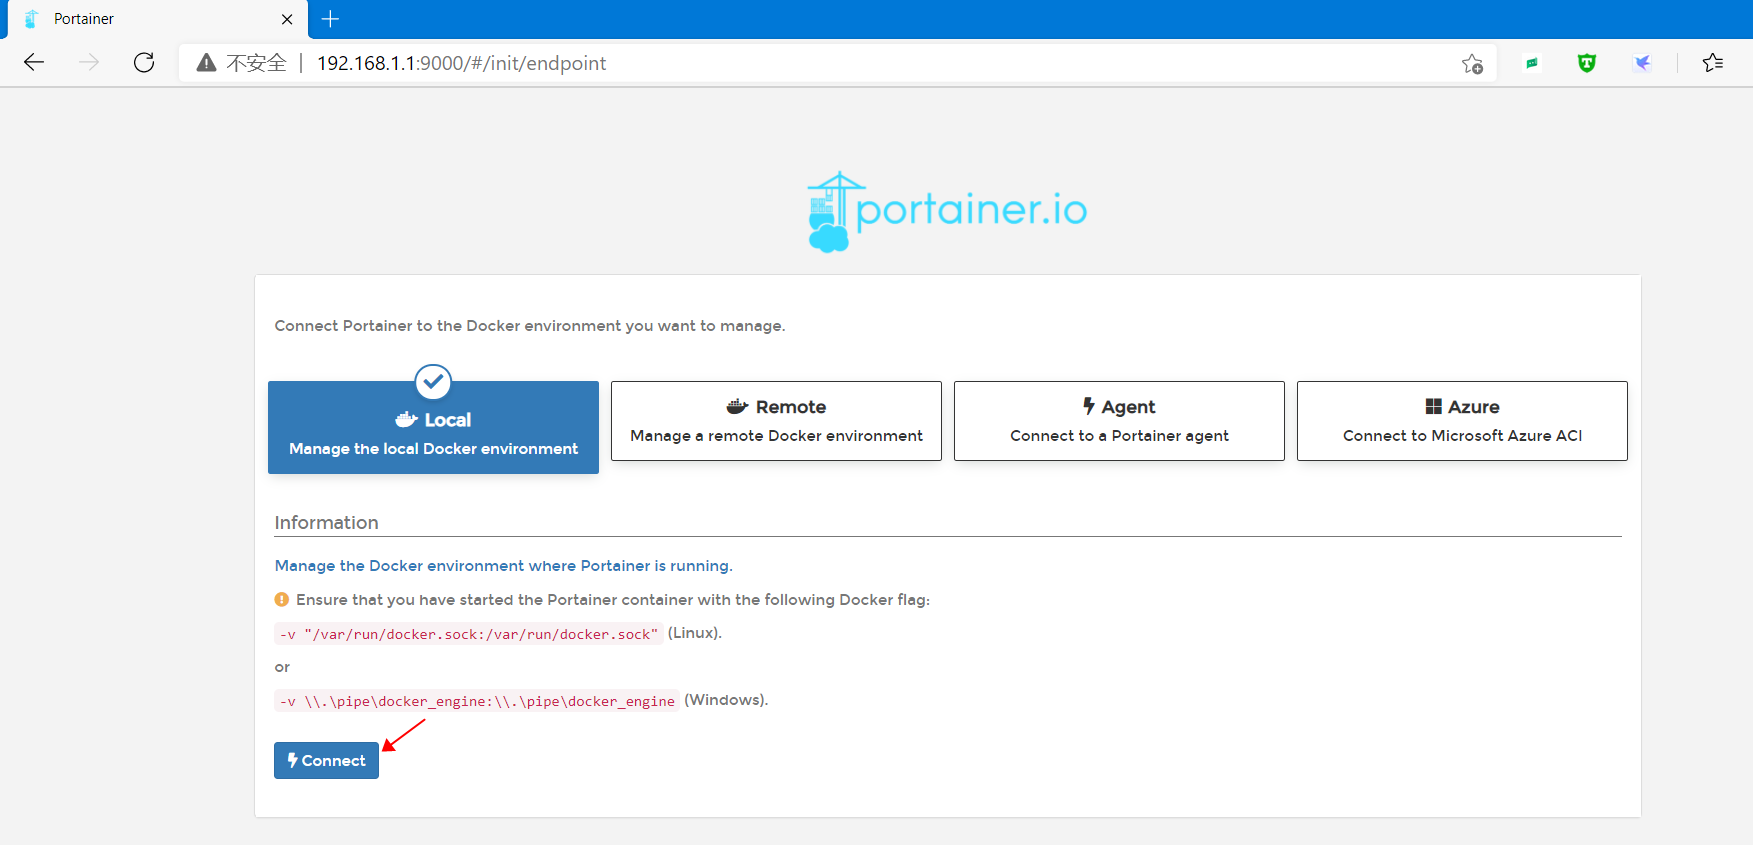
Task: Add this page to favorites star icon
Action: tap(1472, 64)
